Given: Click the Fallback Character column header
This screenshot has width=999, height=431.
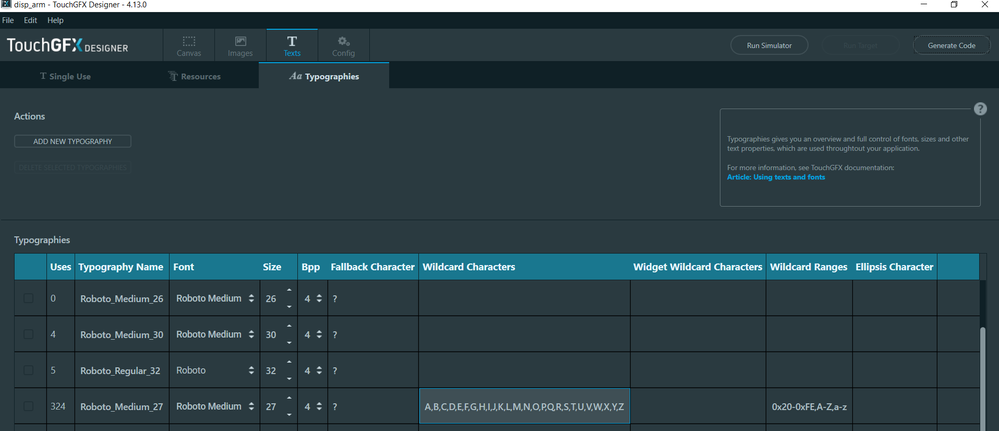Looking at the screenshot, I should [373, 267].
